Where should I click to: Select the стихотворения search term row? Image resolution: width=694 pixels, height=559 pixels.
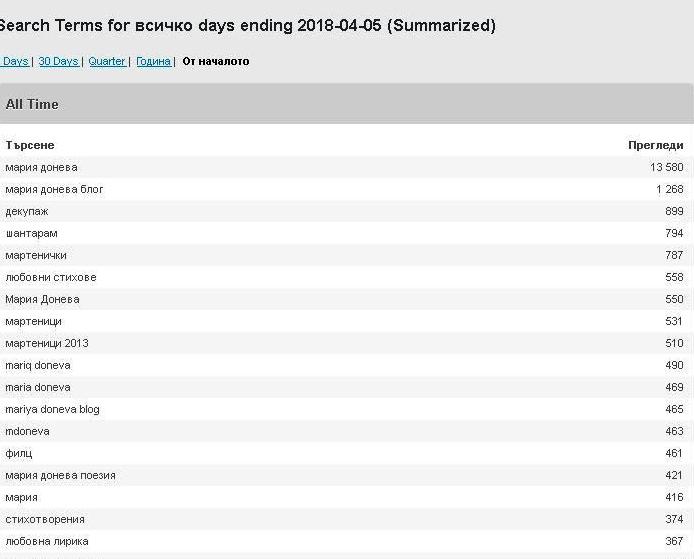click(45, 519)
